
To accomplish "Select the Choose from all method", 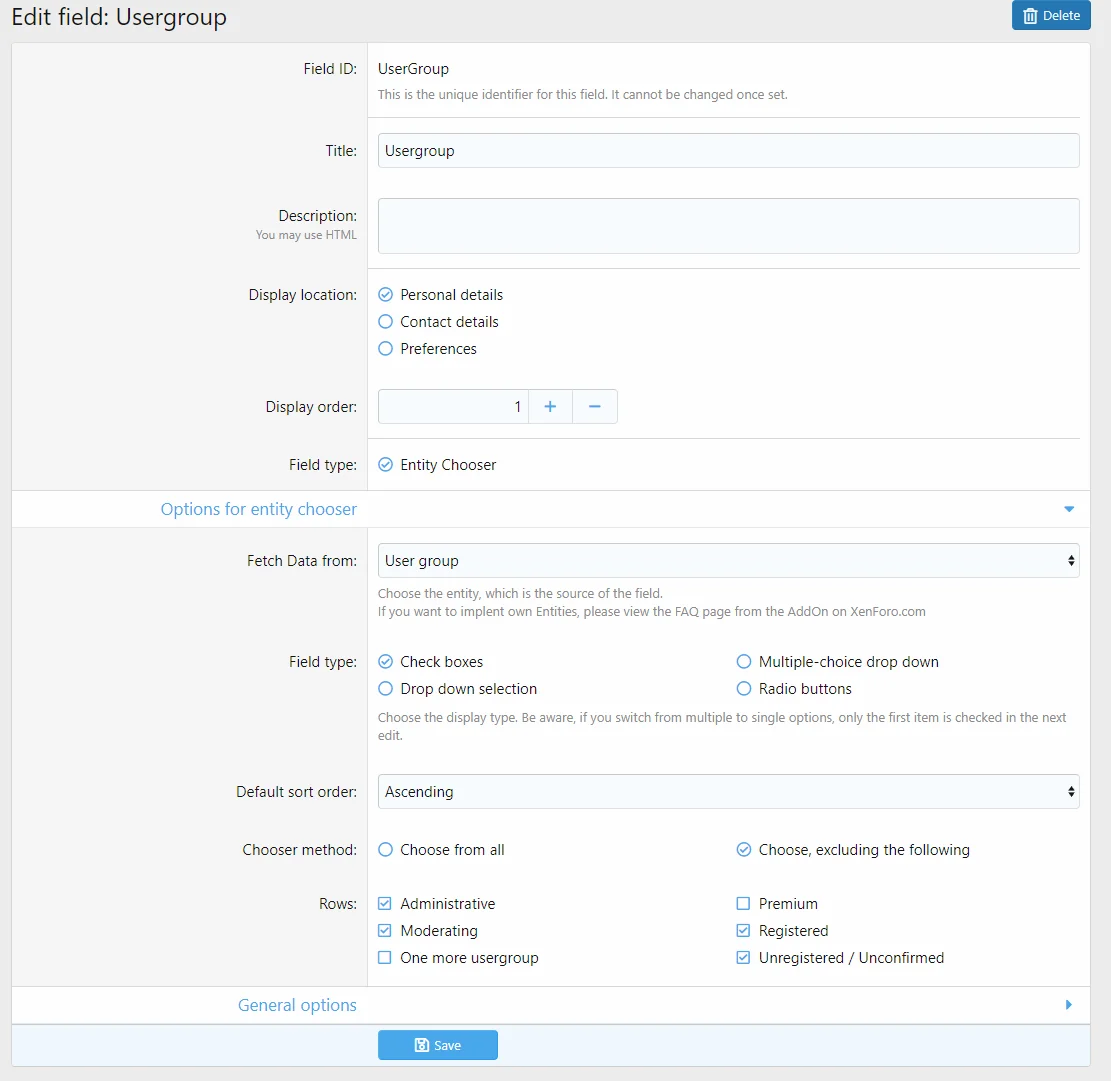I will tap(386, 850).
